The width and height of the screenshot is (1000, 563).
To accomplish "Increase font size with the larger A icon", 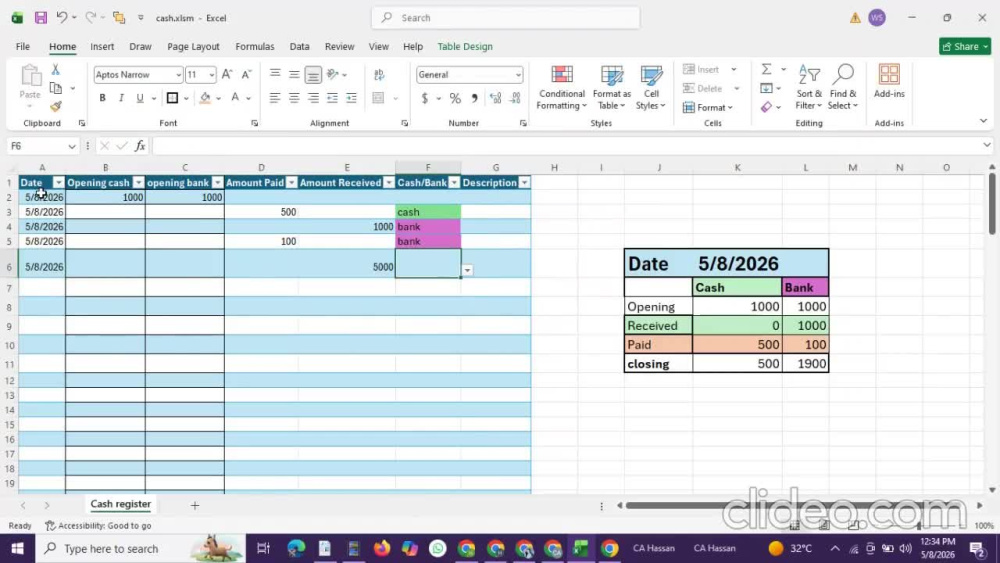I will point(227,75).
